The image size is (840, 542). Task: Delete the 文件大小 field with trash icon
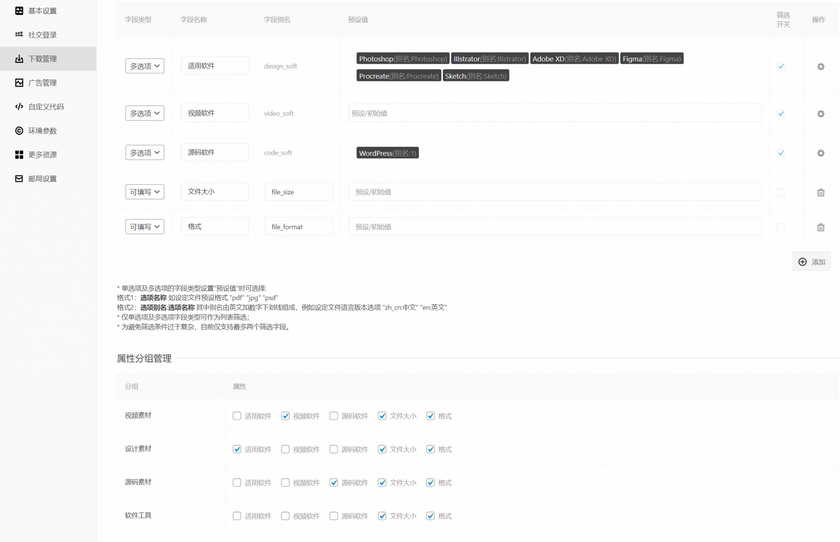coord(820,192)
